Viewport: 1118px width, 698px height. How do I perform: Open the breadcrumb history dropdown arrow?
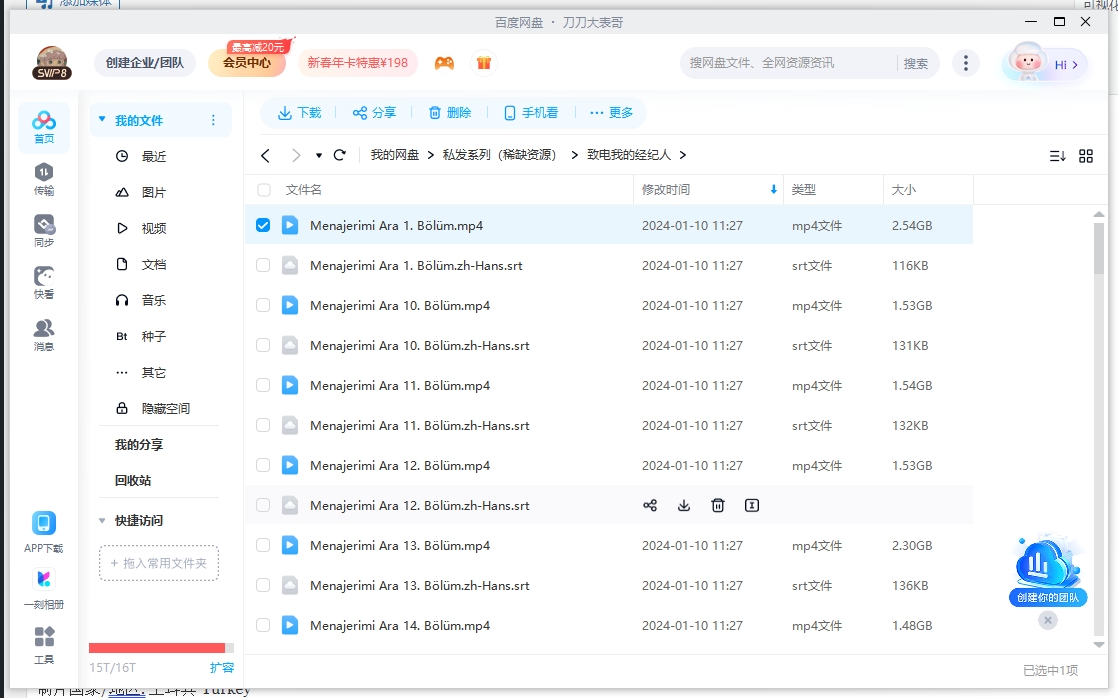[x=318, y=155]
